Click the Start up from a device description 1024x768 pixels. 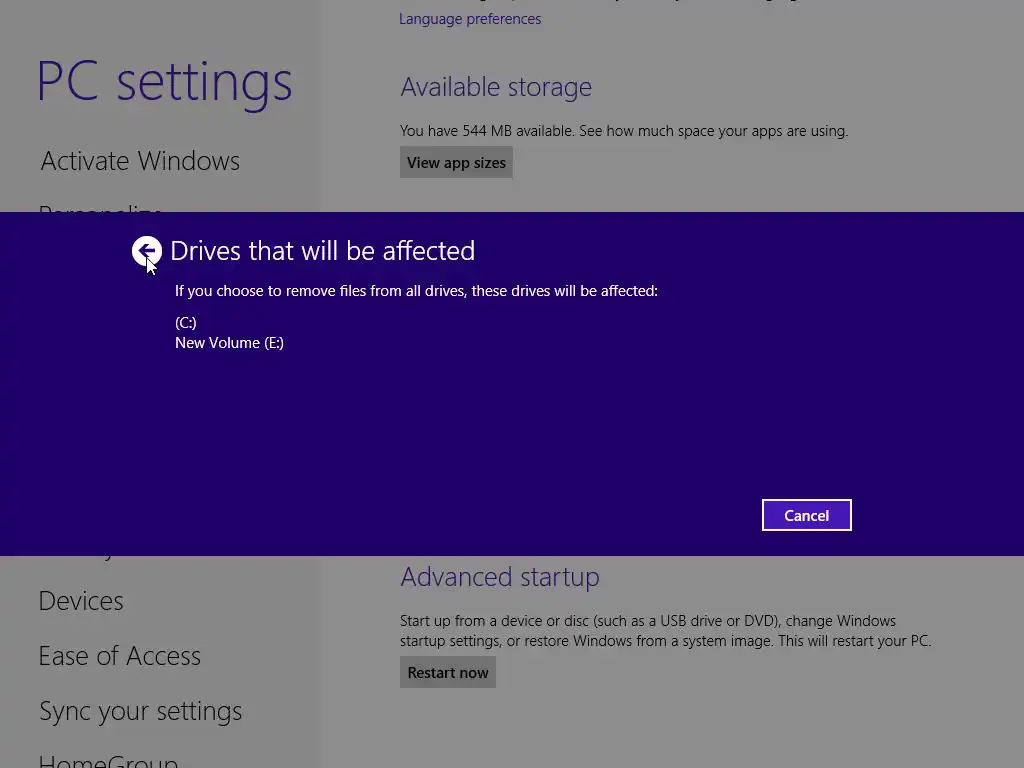coord(665,631)
